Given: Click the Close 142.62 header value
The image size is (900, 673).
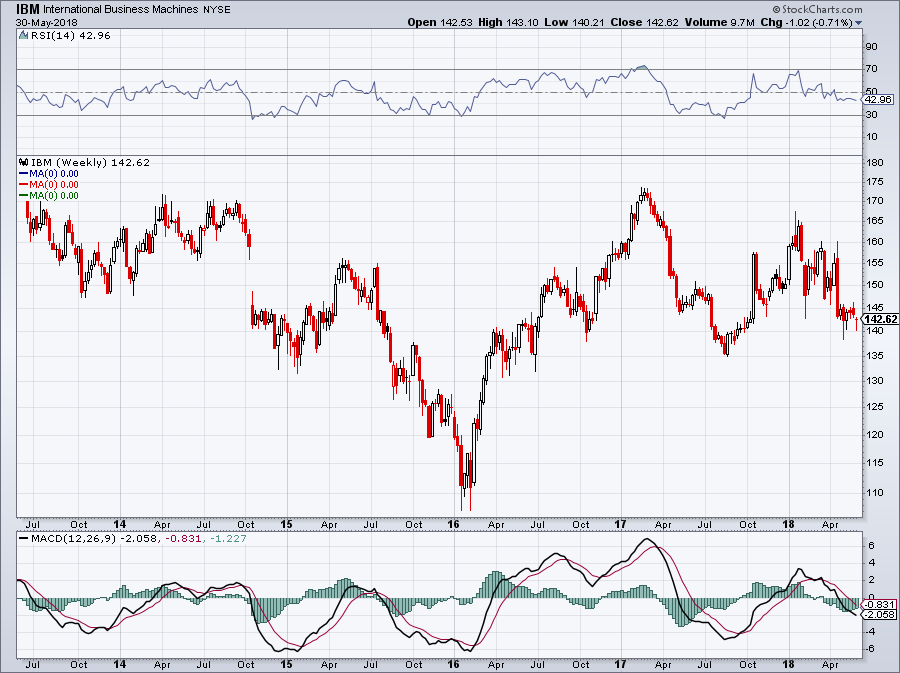Looking at the screenshot, I should tap(646, 22).
